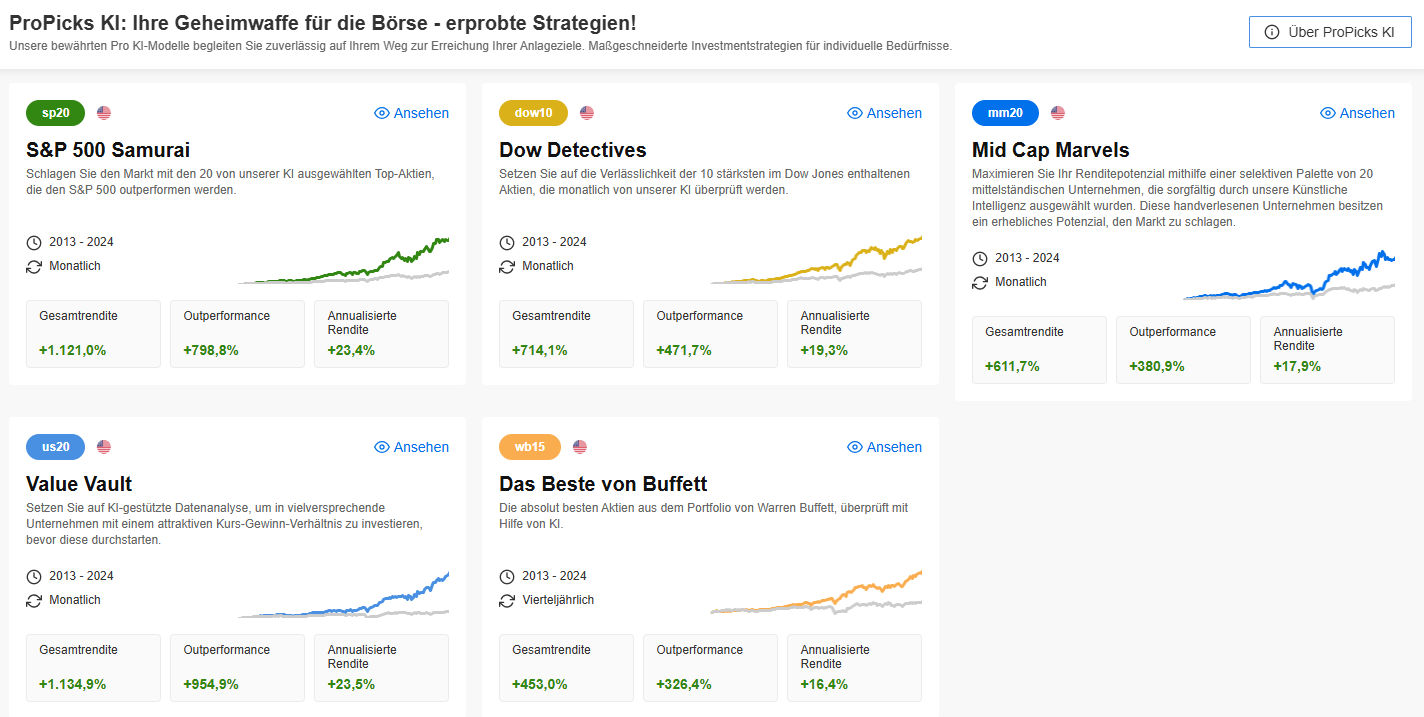Click the clock icon showing 2013 - 2024 on Mid Cap Marvels
Screen dimensions: 1424x717
point(979,258)
